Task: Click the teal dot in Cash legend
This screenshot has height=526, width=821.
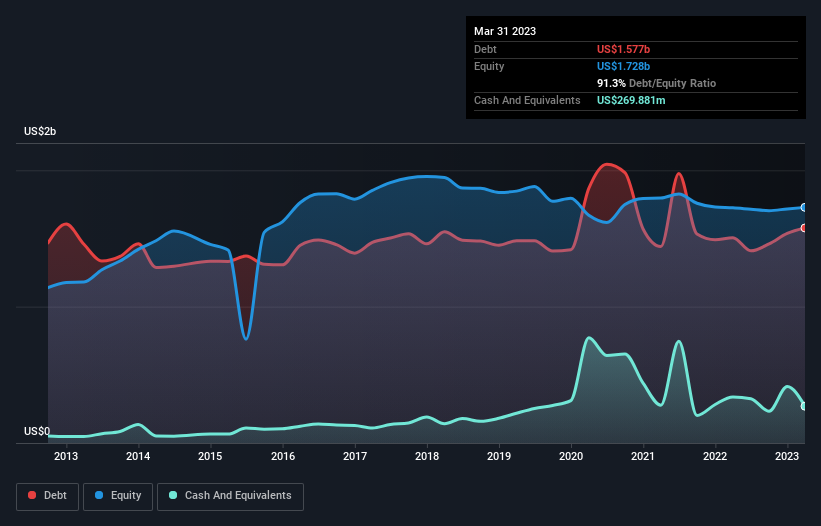Action: [173, 495]
